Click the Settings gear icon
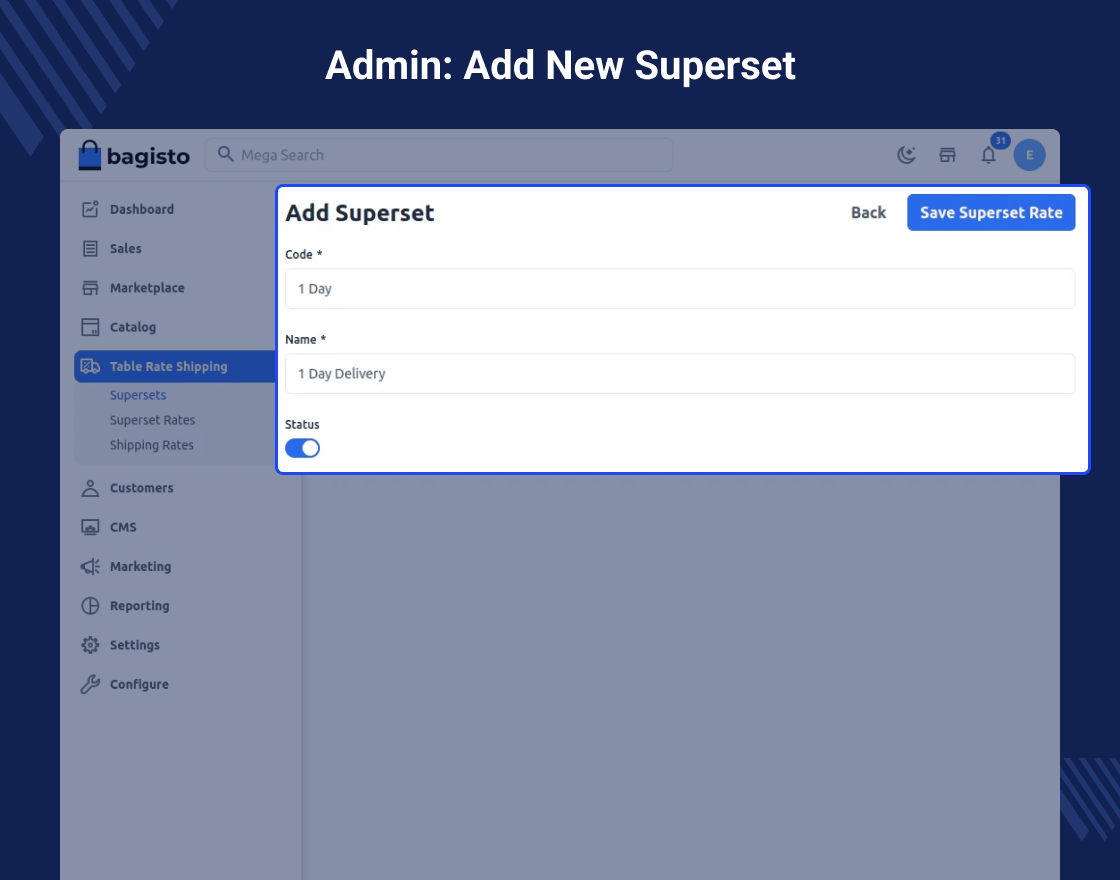 click(x=90, y=645)
